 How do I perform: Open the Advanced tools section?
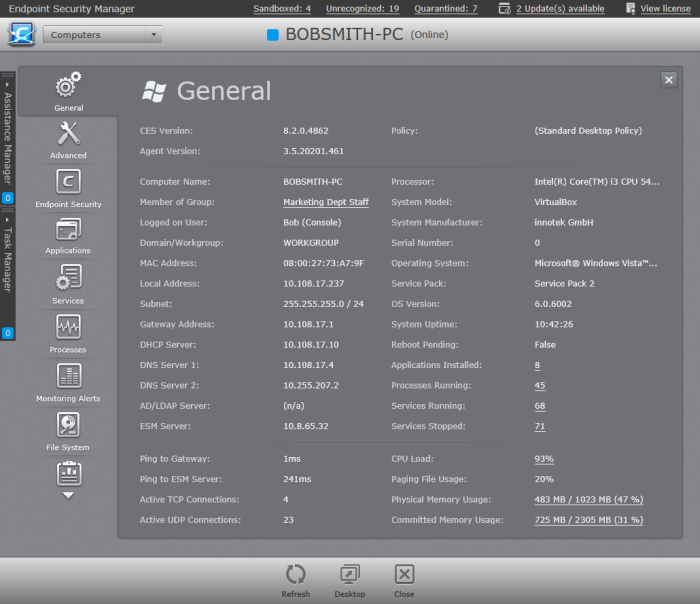pos(68,140)
